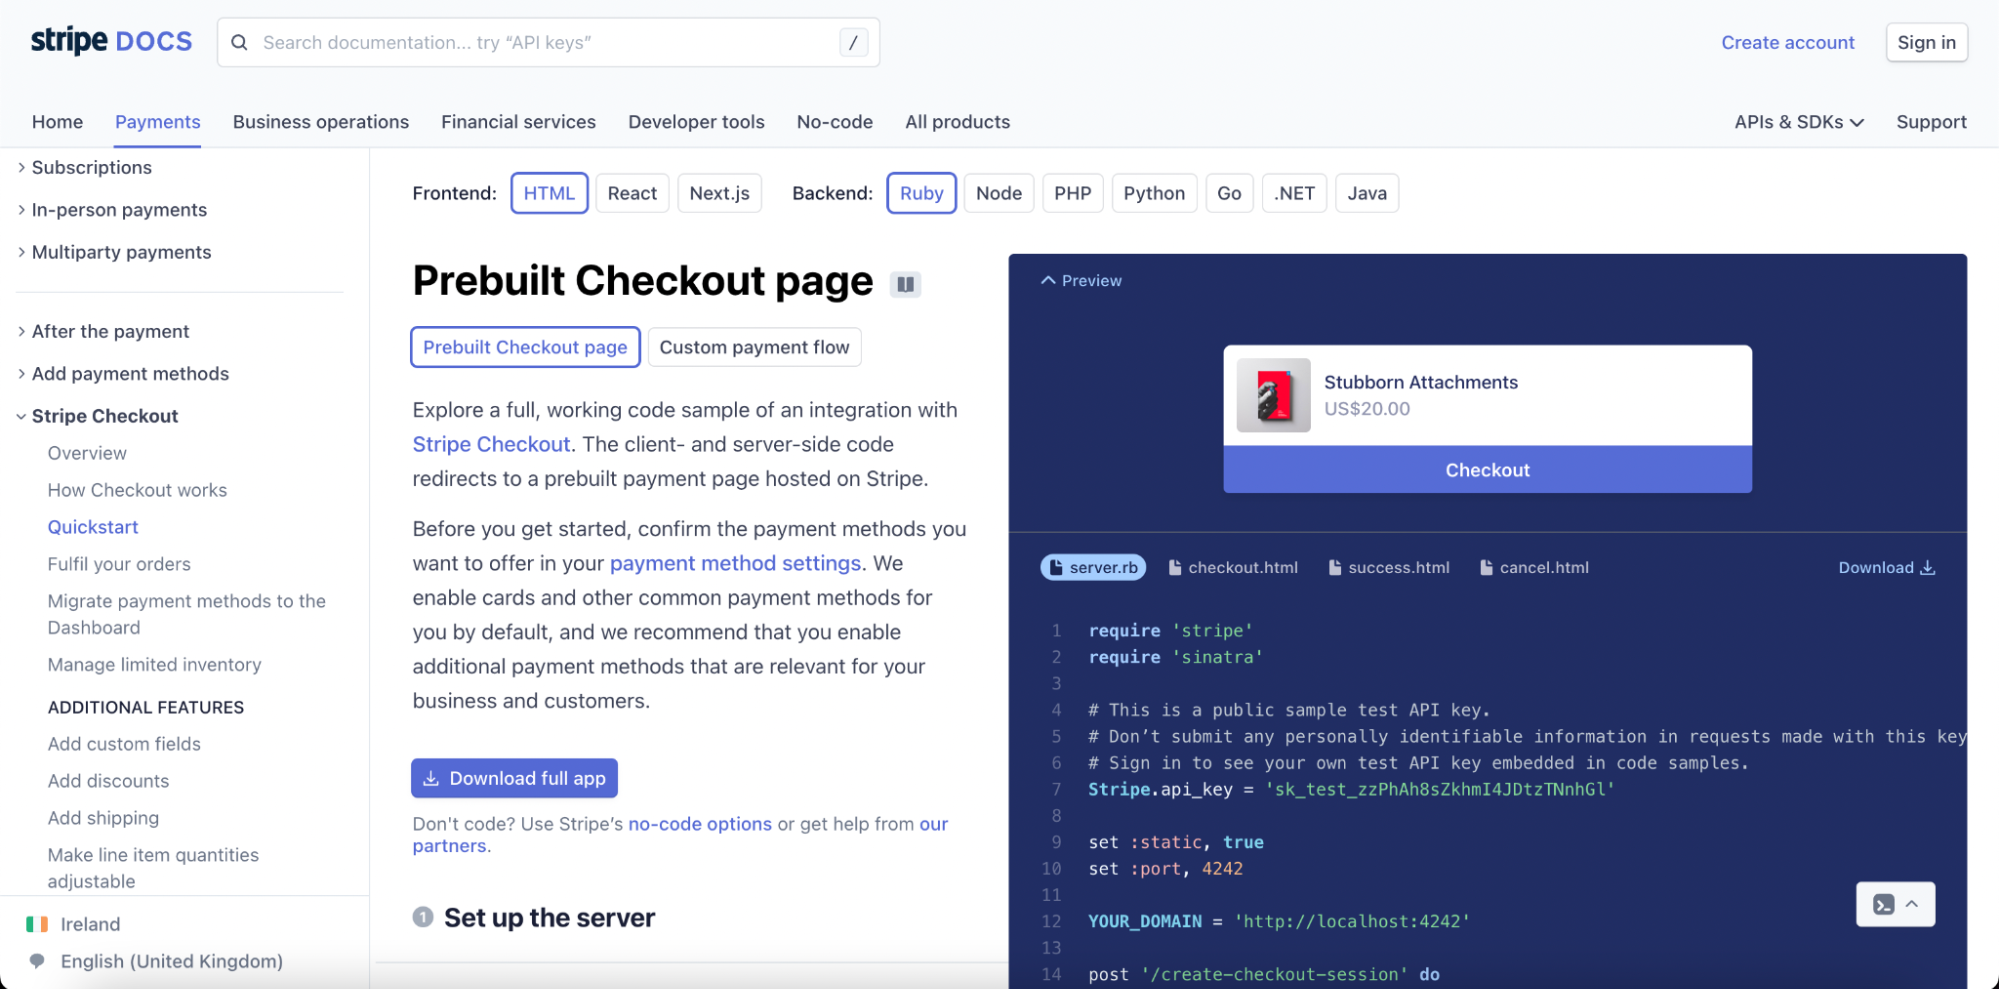Screen dimensions: 1999x989
Task: Click the Sign in button
Action: coord(1926,42)
